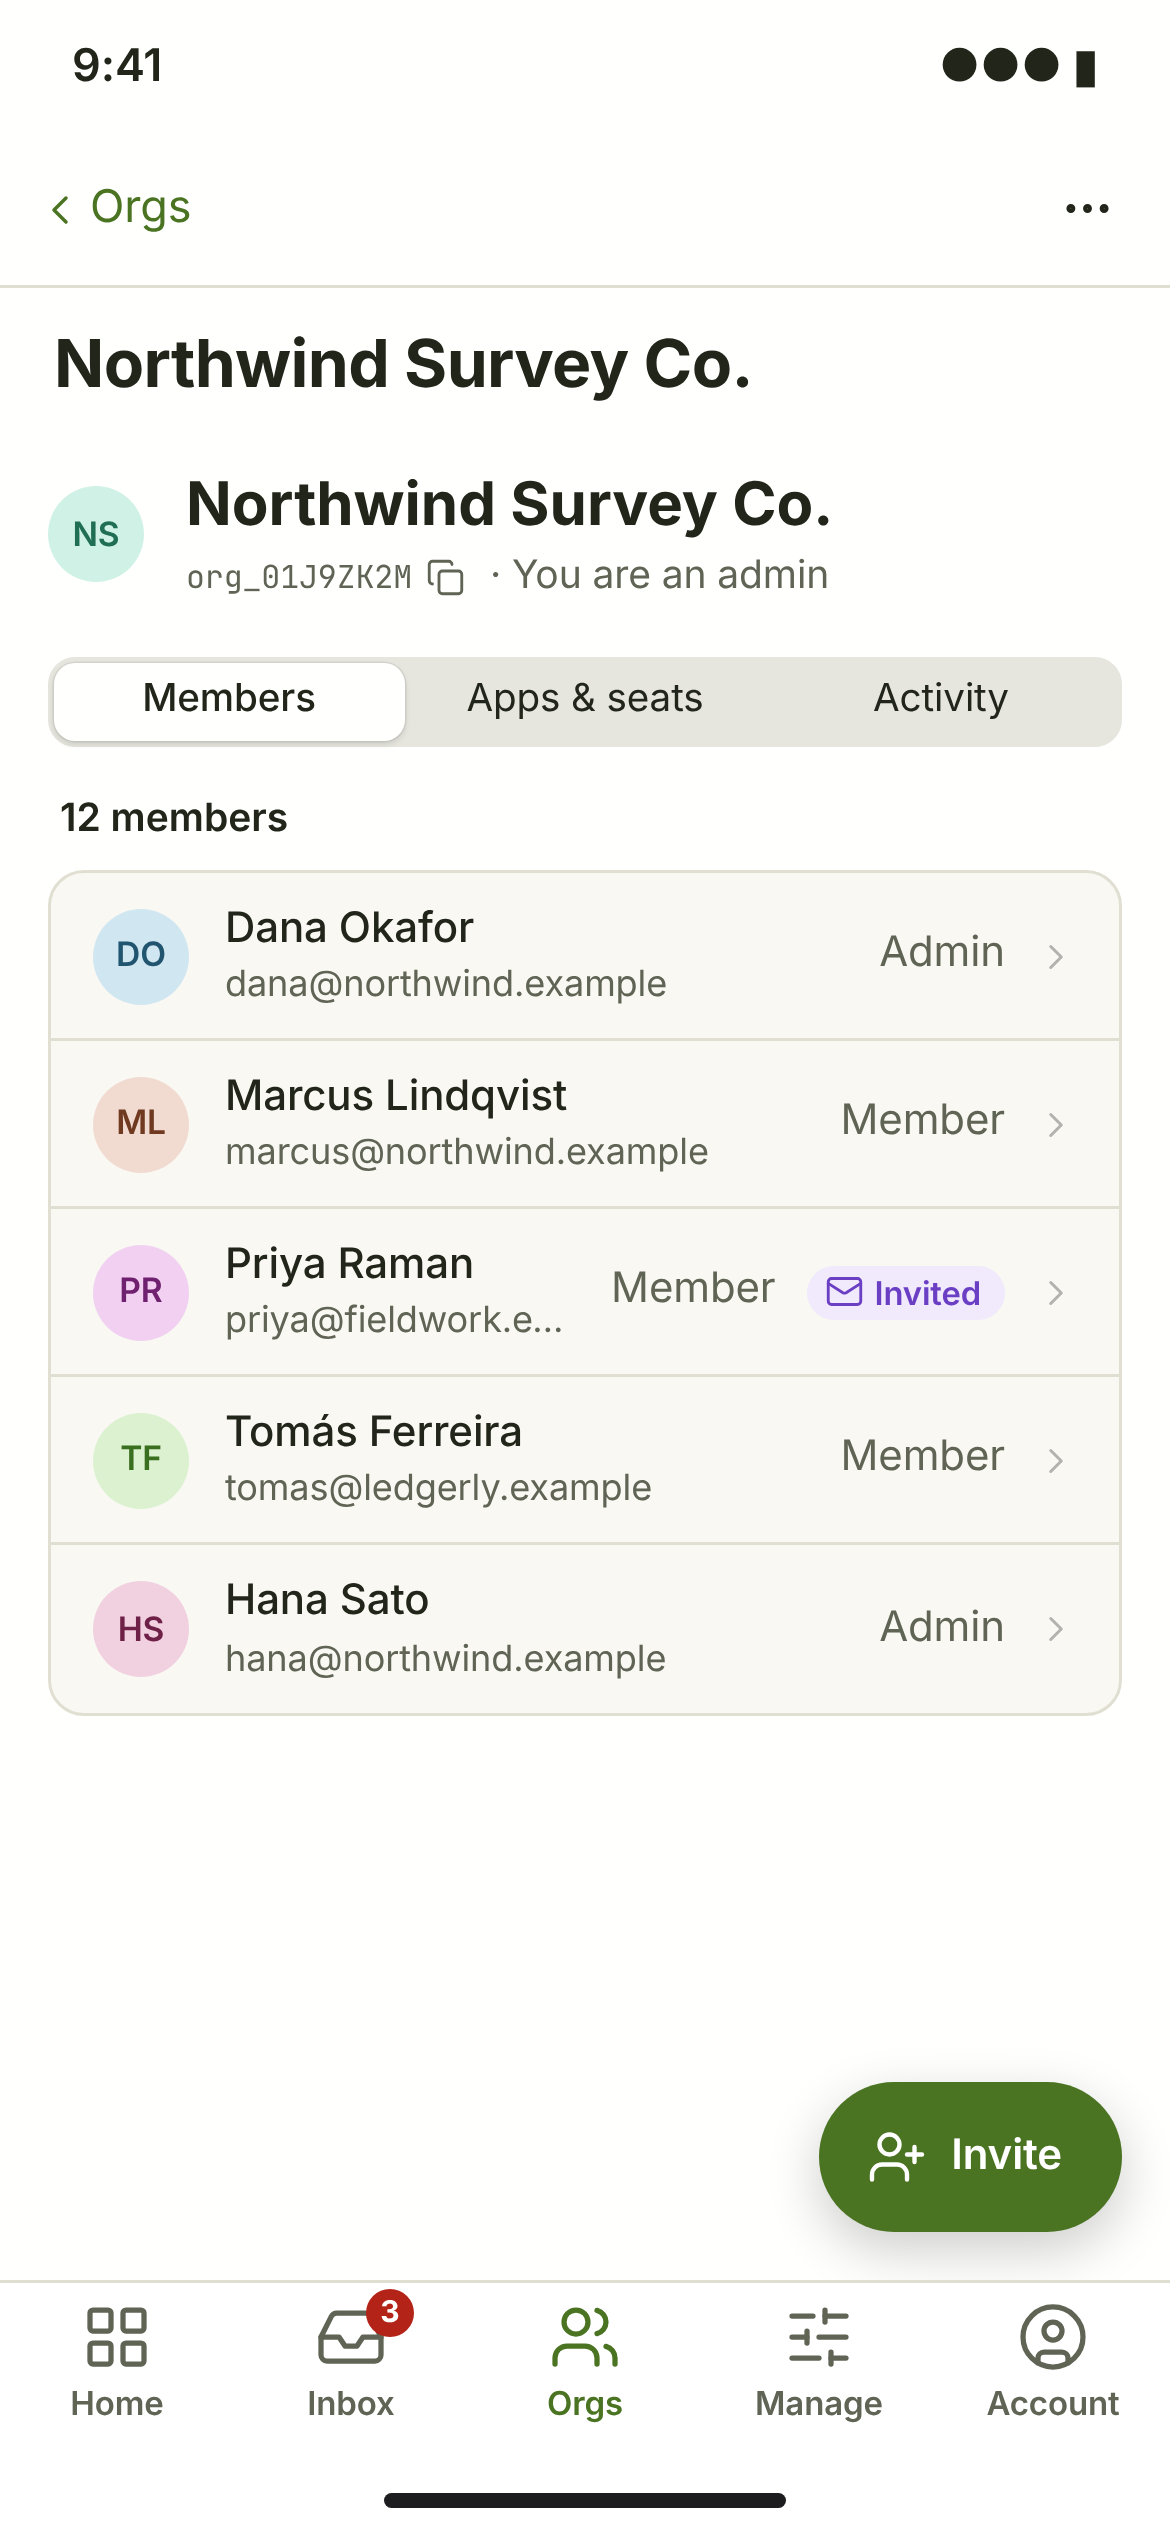Click the name Hana Sato

(327, 1600)
